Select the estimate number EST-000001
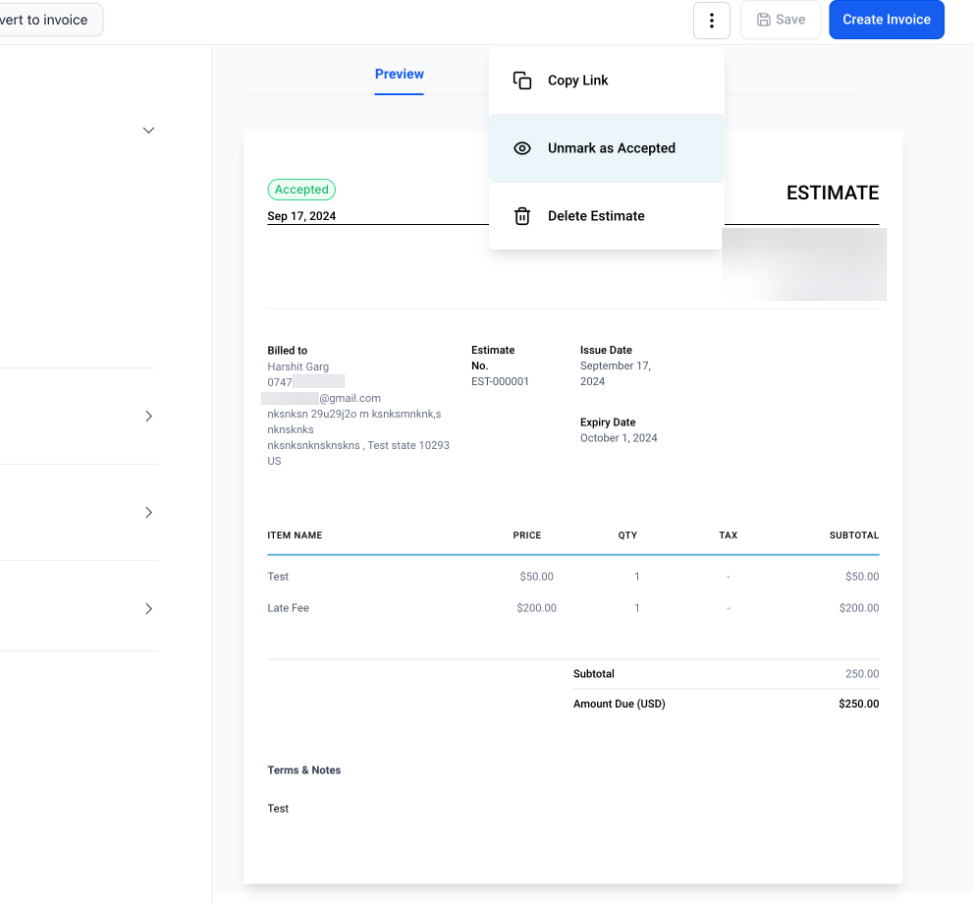Image resolution: width=974 pixels, height=903 pixels. click(x=500, y=382)
